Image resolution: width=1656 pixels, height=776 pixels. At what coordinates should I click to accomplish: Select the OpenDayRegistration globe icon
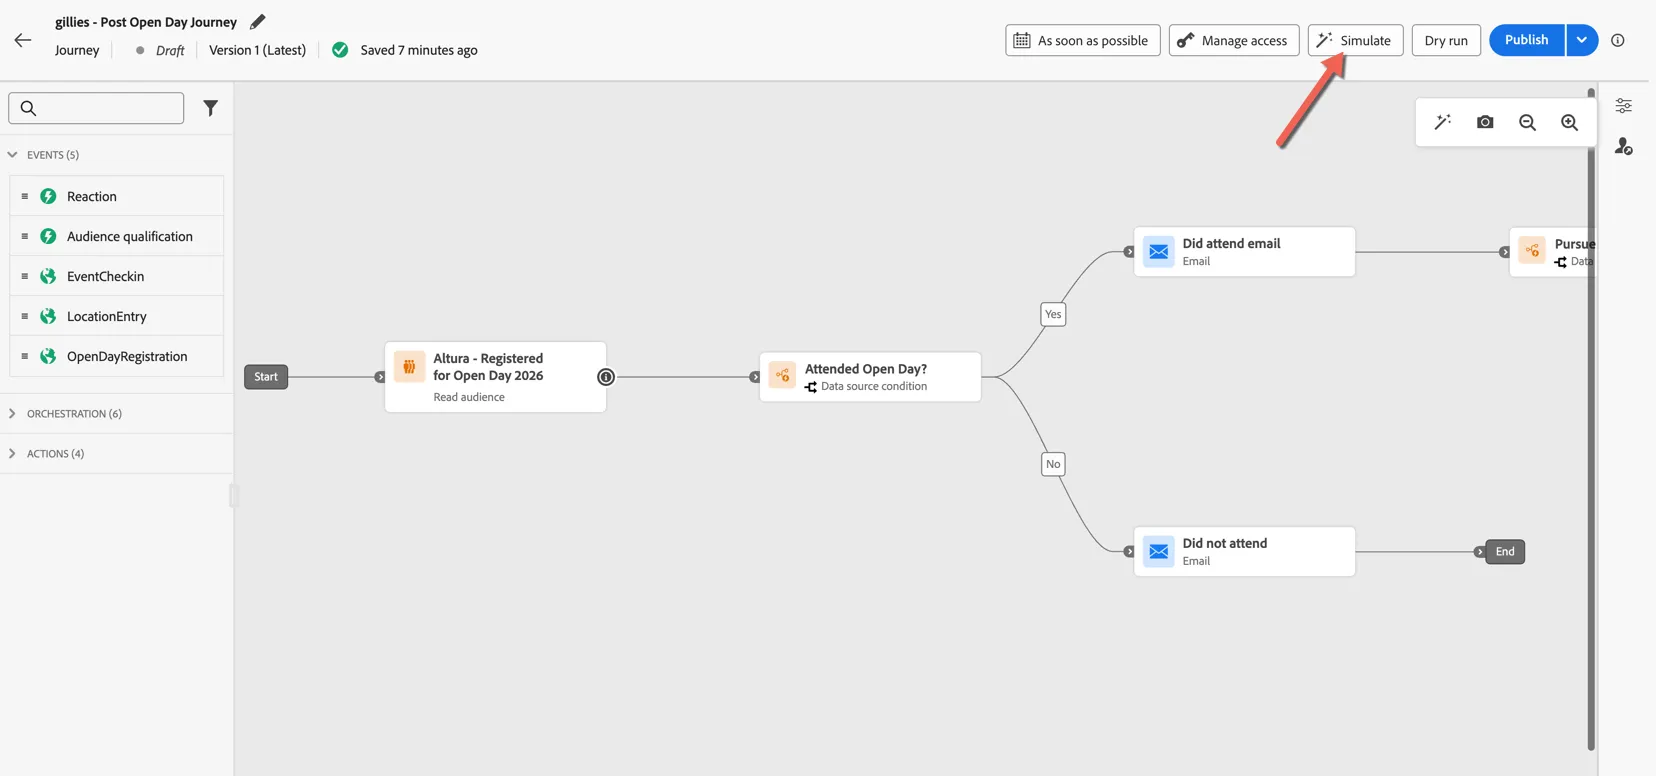(48, 356)
